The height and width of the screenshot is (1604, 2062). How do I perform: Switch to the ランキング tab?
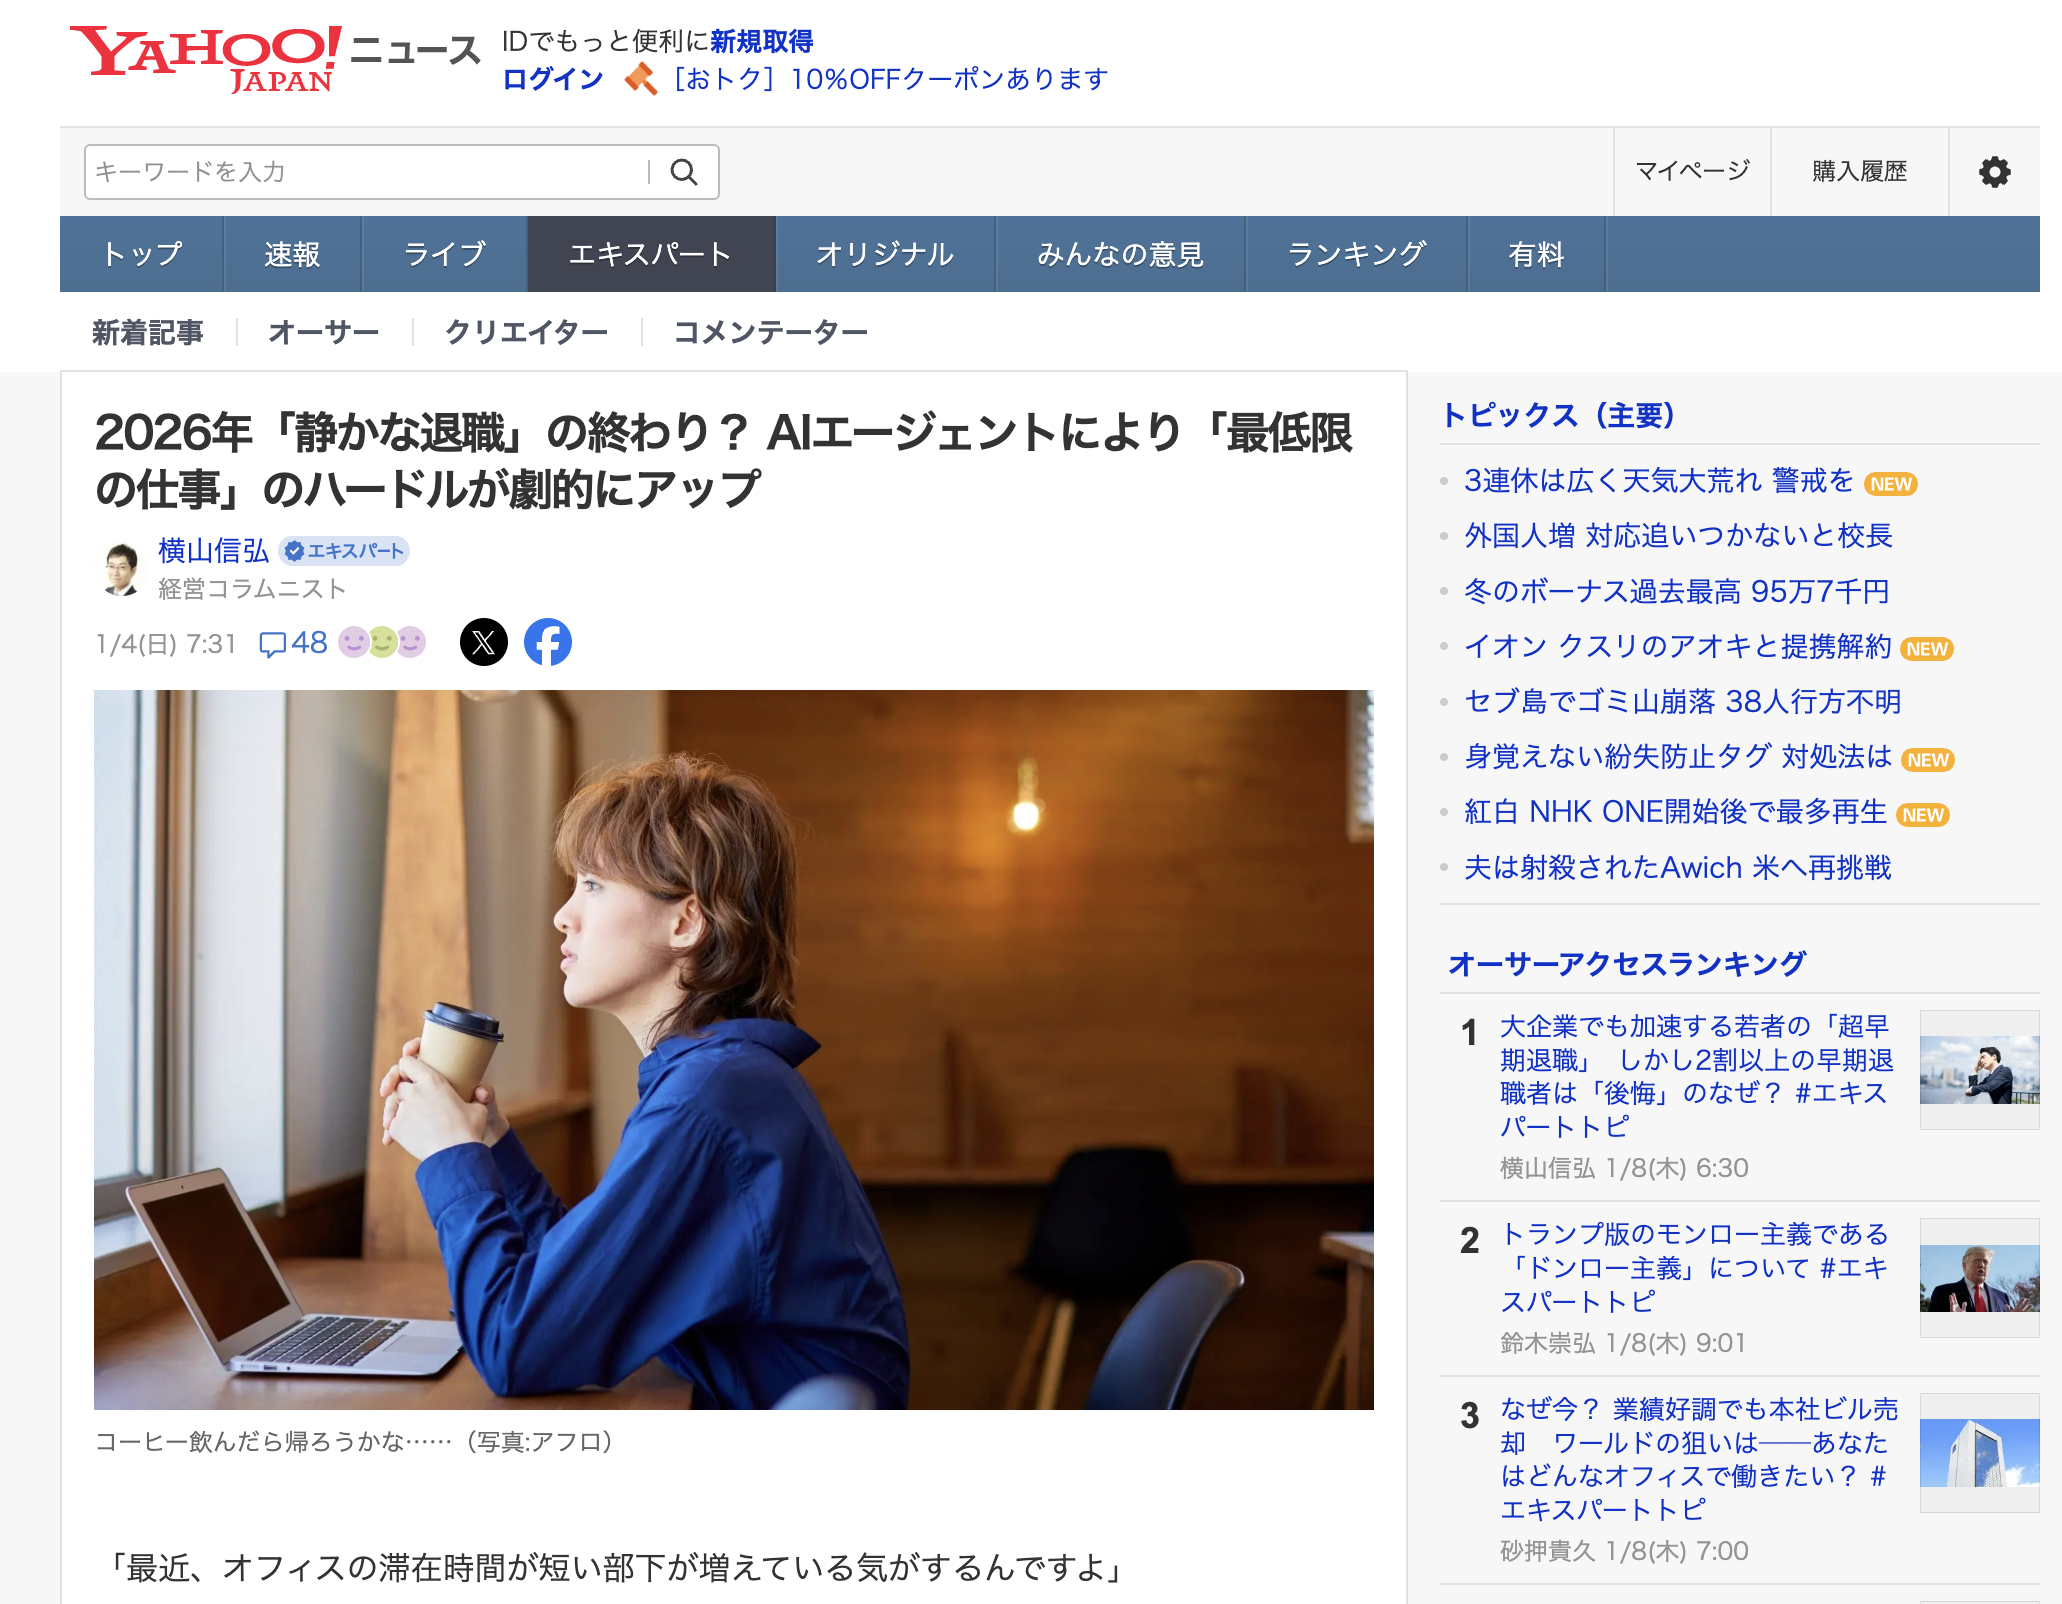click(1356, 254)
